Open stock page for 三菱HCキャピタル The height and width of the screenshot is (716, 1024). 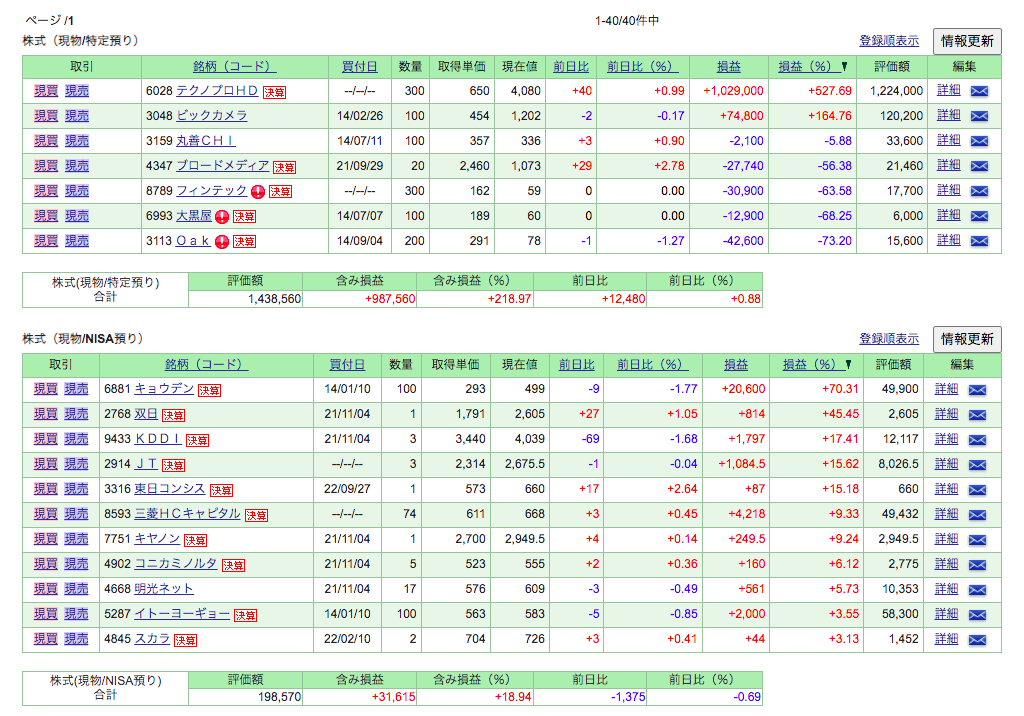(187, 513)
